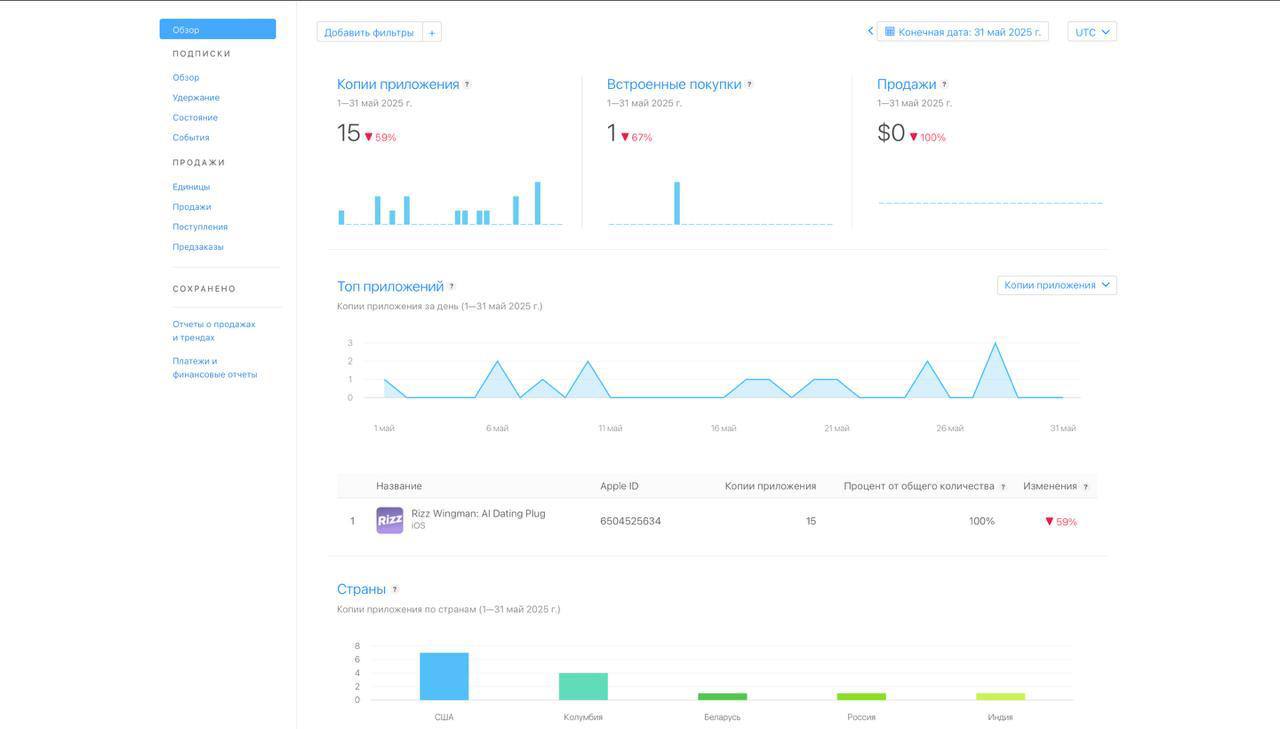Open Удержание in the sidebar
This screenshot has height=729, width=1280.
point(196,98)
